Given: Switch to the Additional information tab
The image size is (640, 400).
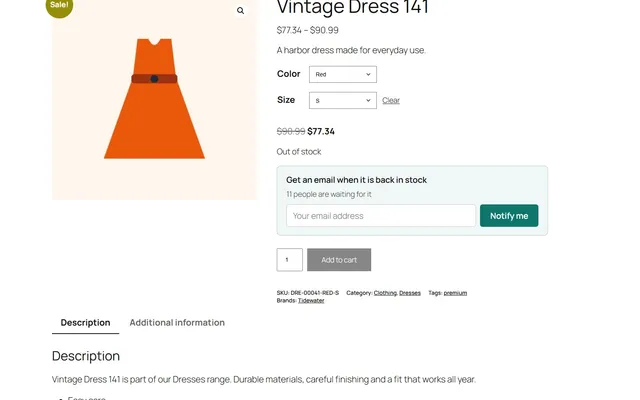Looking at the screenshot, I should coord(177,322).
